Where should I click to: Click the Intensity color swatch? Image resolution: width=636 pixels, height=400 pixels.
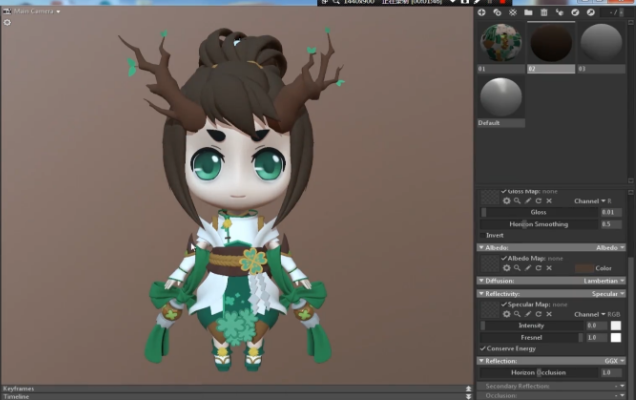(x=616, y=325)
